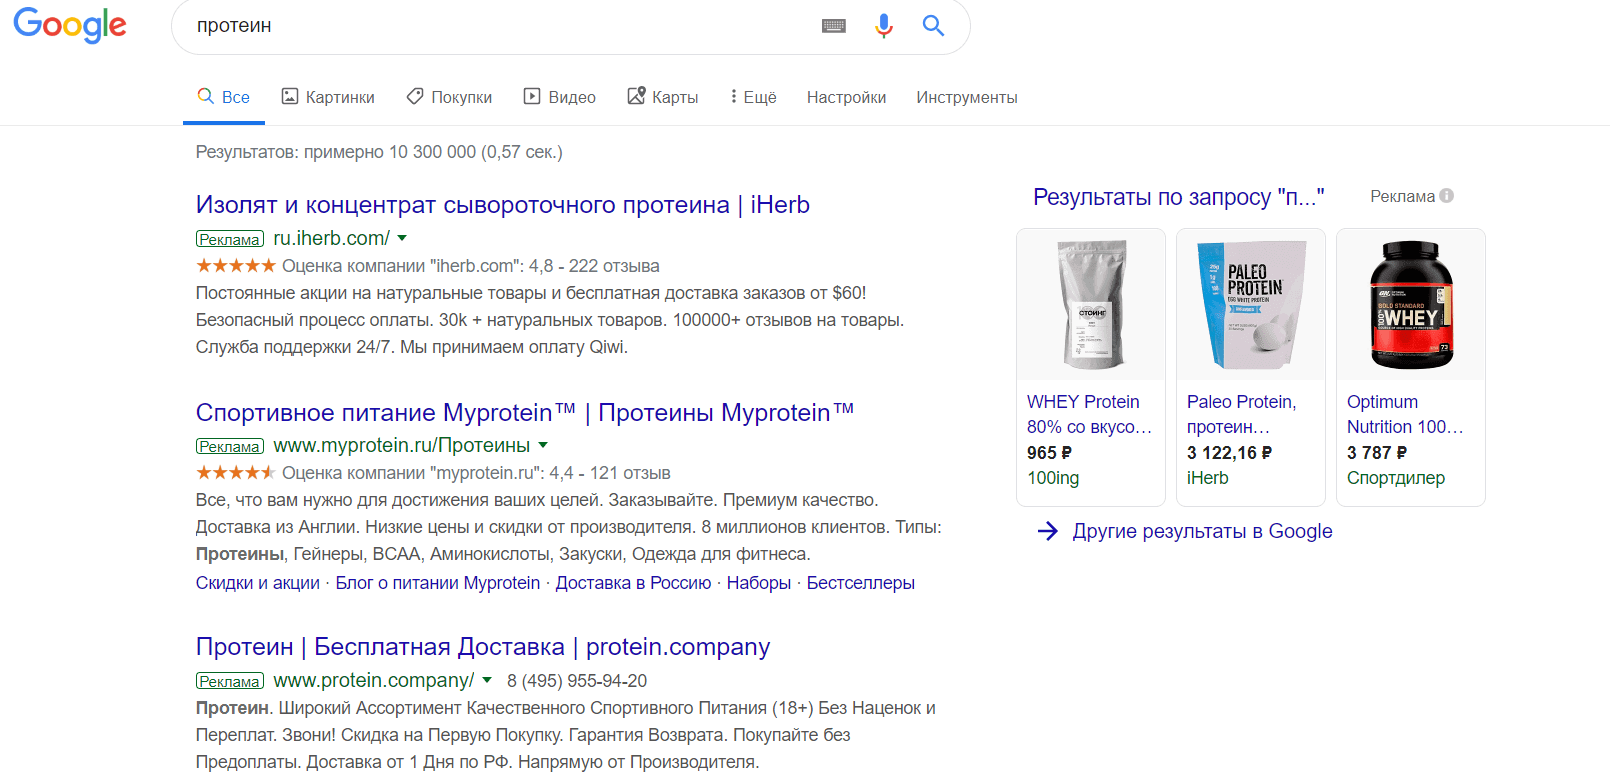
Task: Click arrow icon beside Другие результаты в Google
Action: pyautogui.click(x=1048, y=531)
